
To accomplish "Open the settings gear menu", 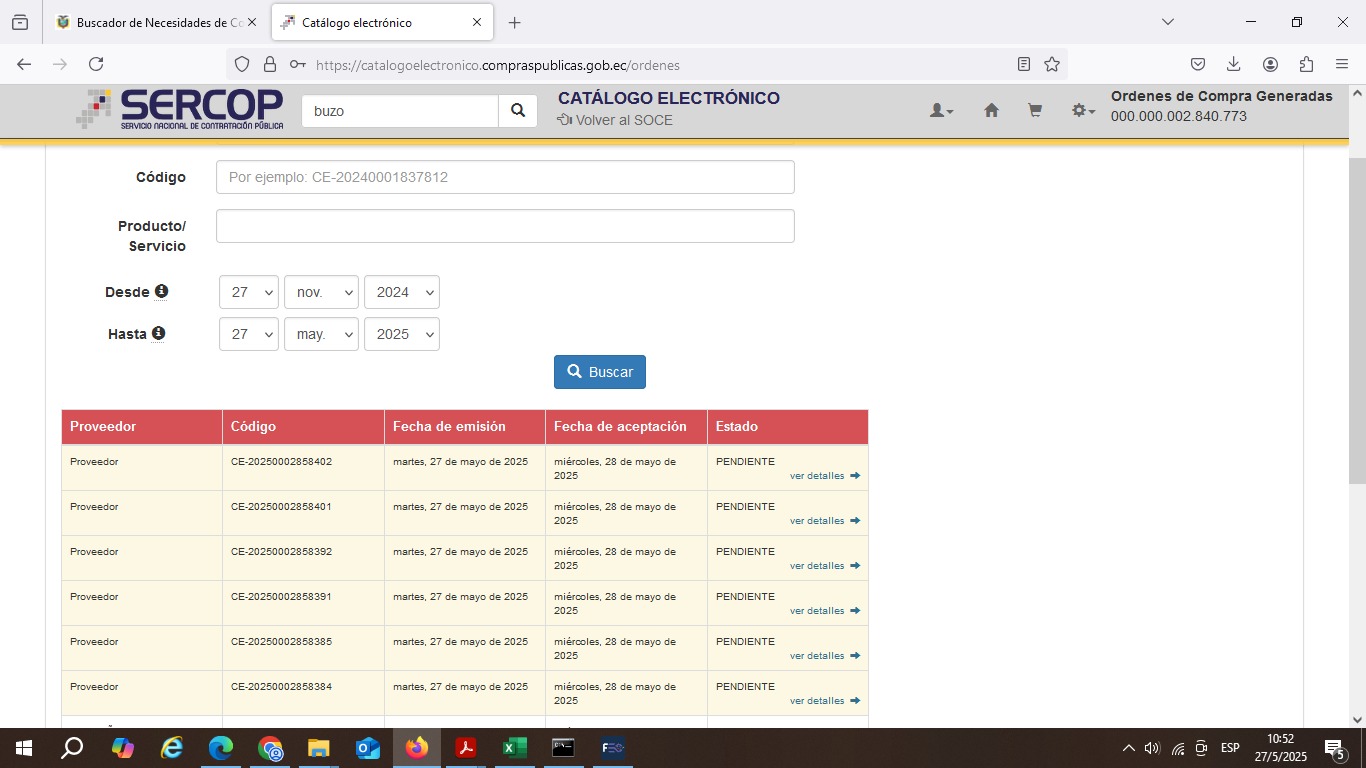I will 1082,111.
